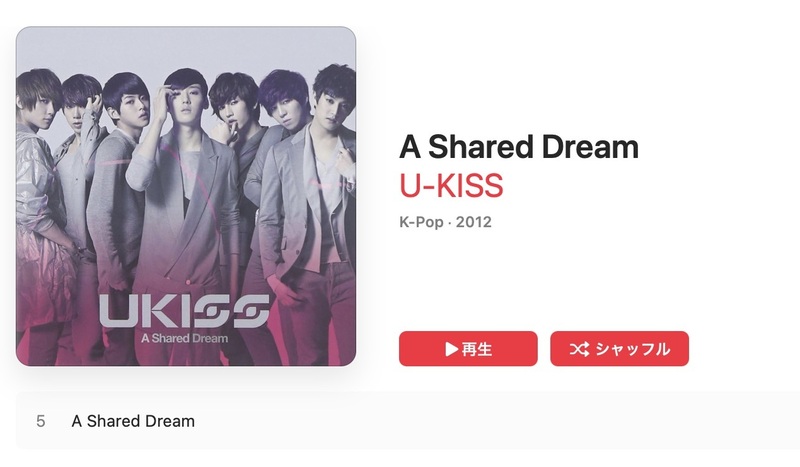
Task: Click the large A Shared Dream album heading
Action: [519, 147]
